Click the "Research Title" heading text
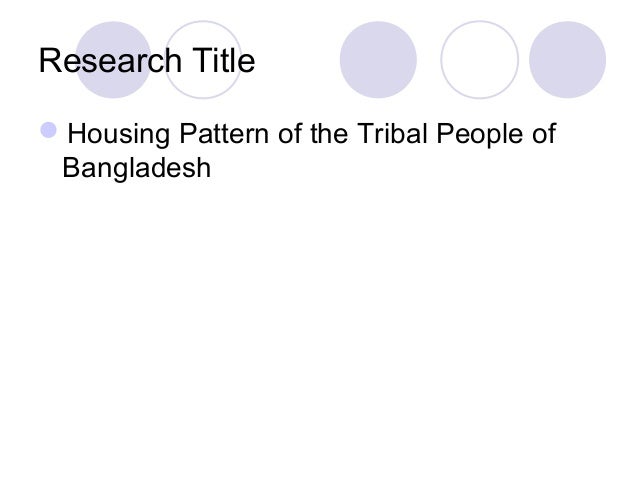Image resolution: width=638 pixels, height=479 pixels. 147,61
